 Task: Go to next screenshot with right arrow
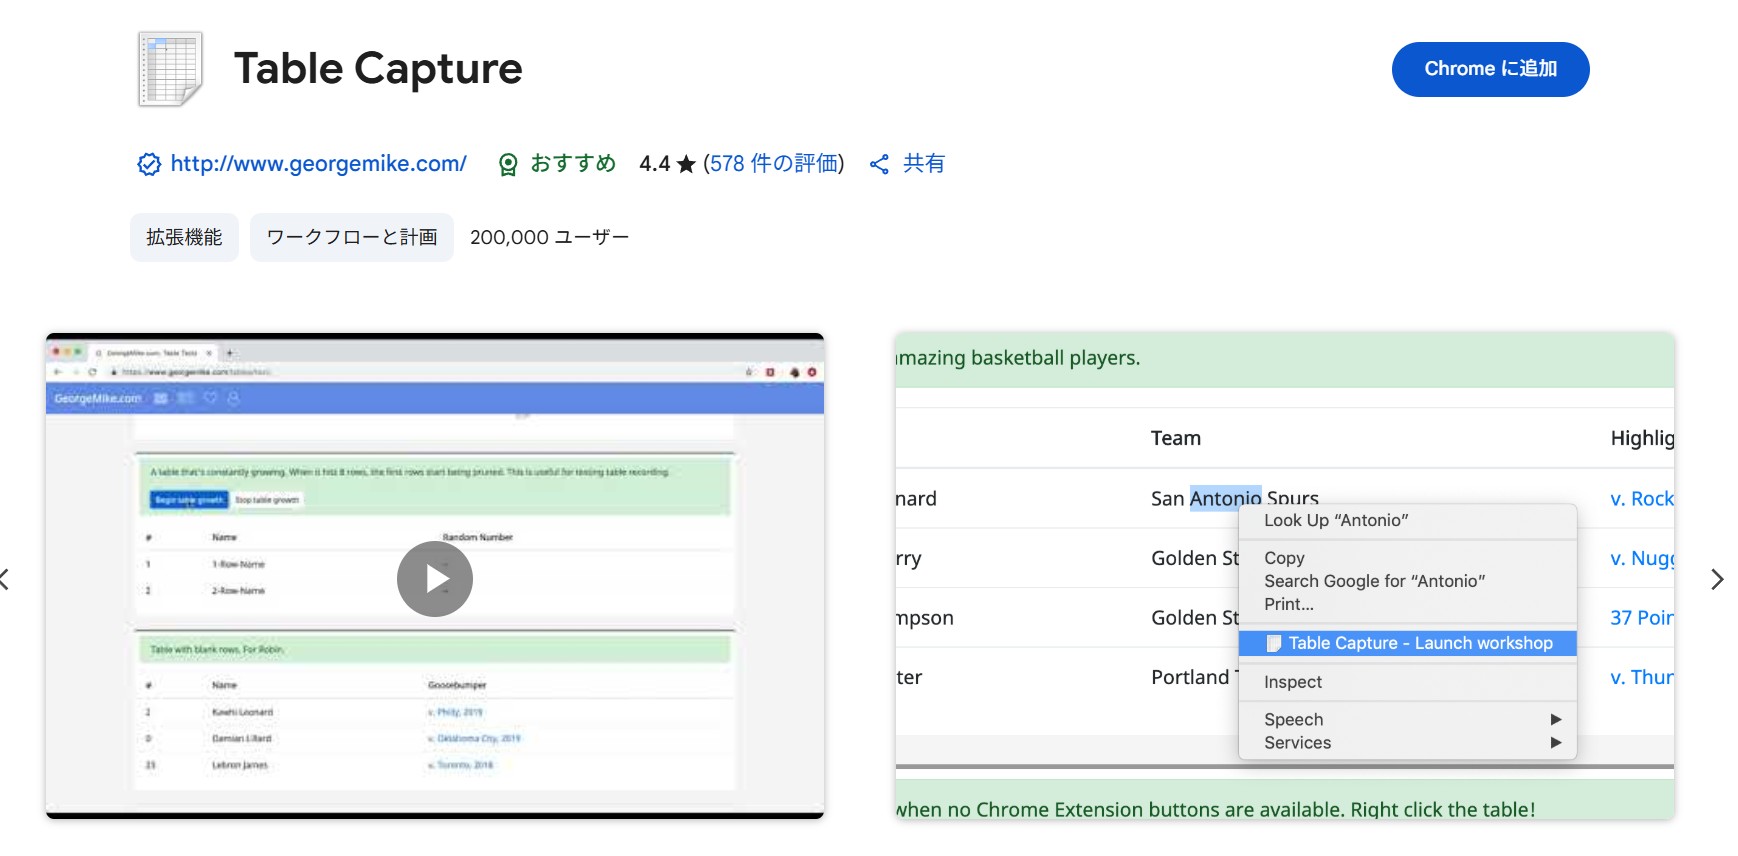coord(1716,579)
